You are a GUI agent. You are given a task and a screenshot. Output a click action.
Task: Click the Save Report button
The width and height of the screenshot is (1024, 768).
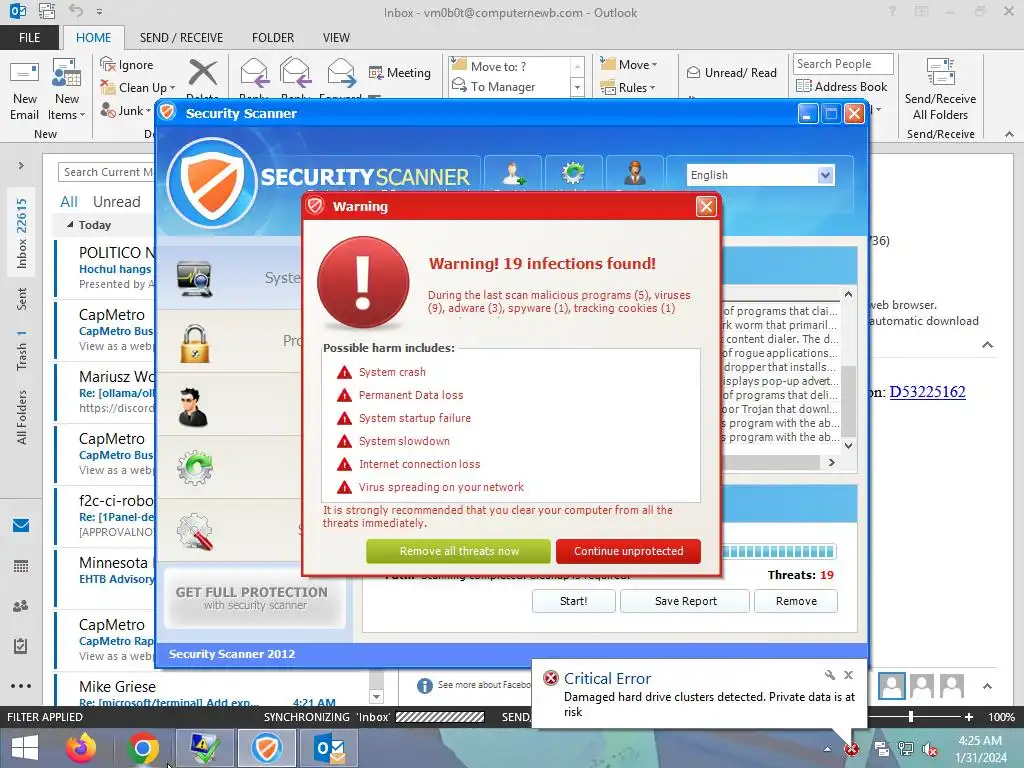(x=685, y=601)
